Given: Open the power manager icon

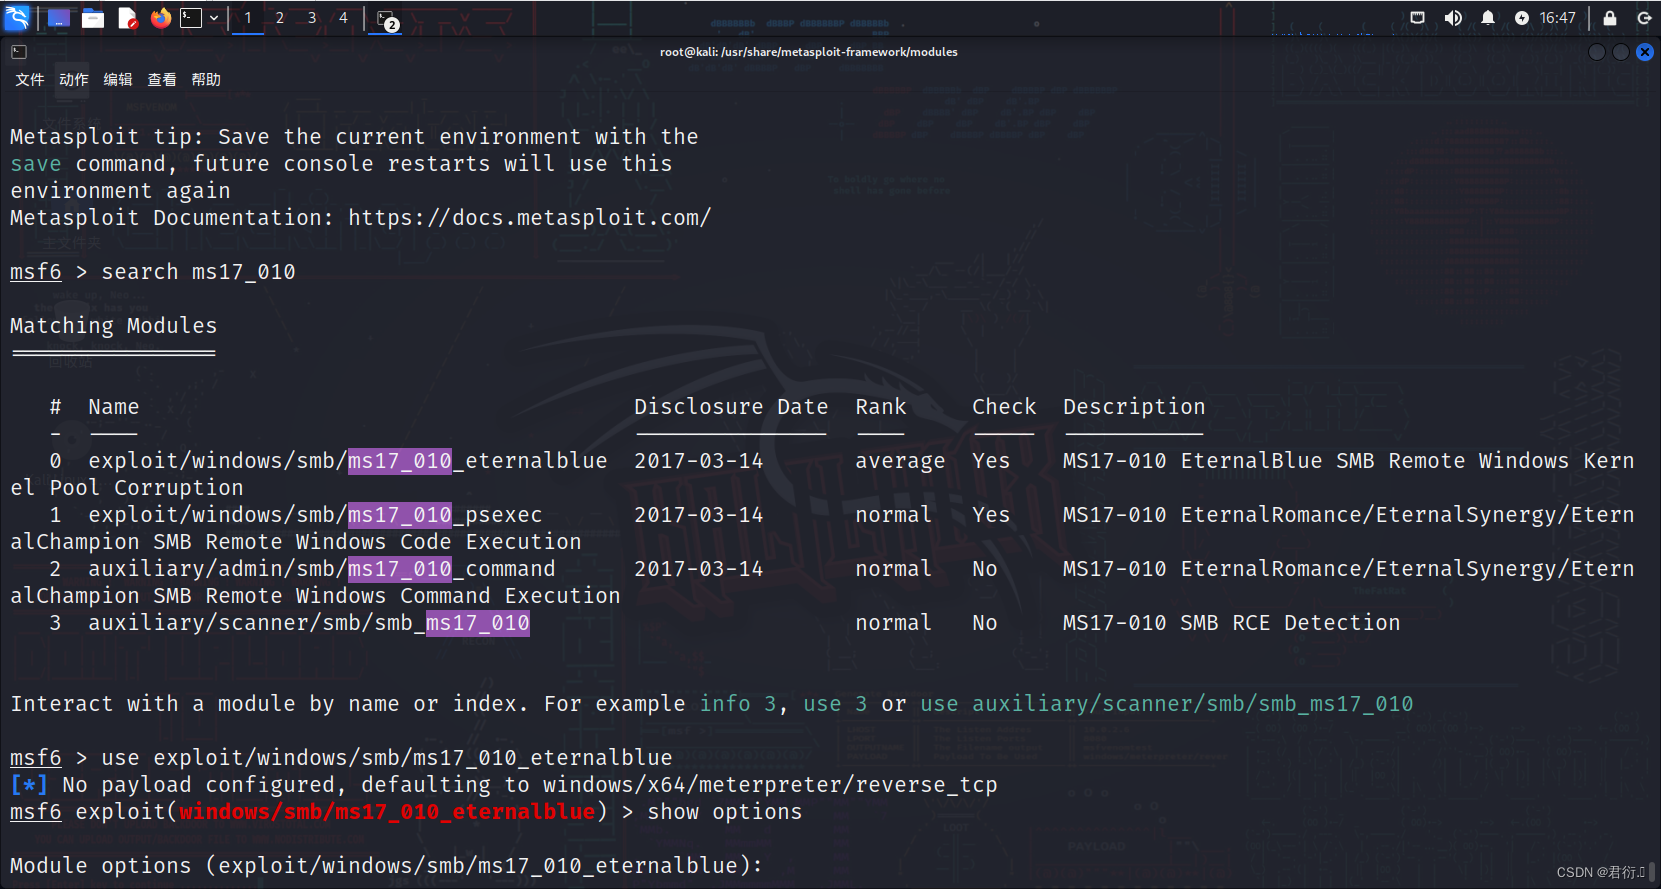Looking at the screenshot, I should click(x=1522, y=18).
